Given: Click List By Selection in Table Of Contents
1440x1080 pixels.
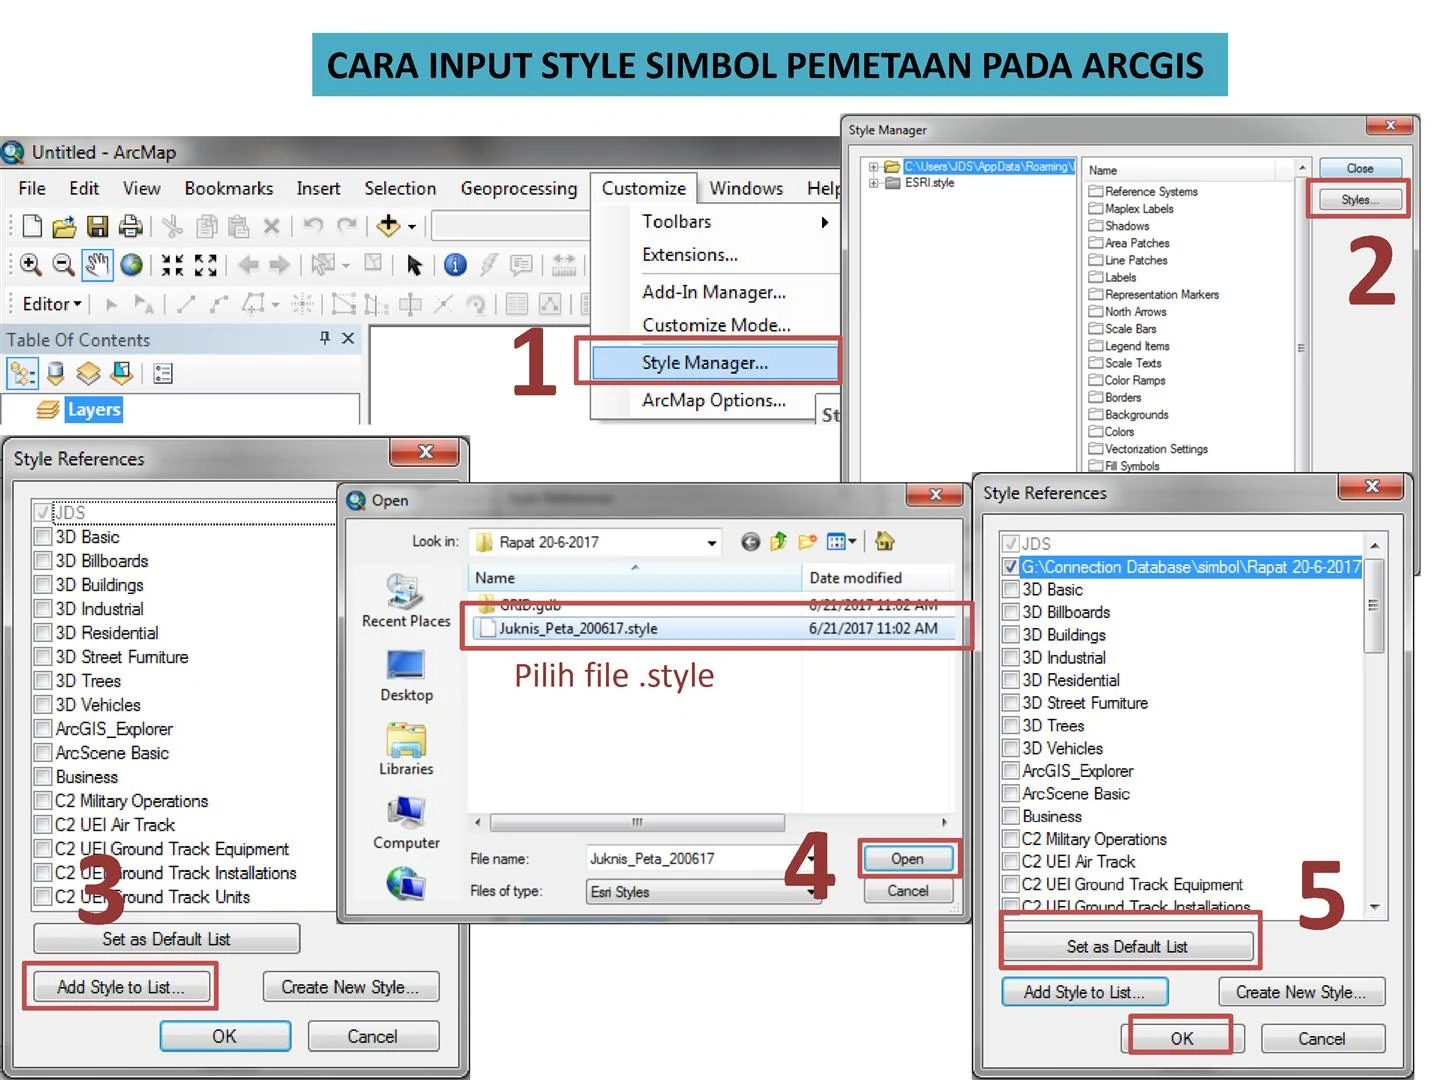Looking at the screenshot, I should [122, 374].
